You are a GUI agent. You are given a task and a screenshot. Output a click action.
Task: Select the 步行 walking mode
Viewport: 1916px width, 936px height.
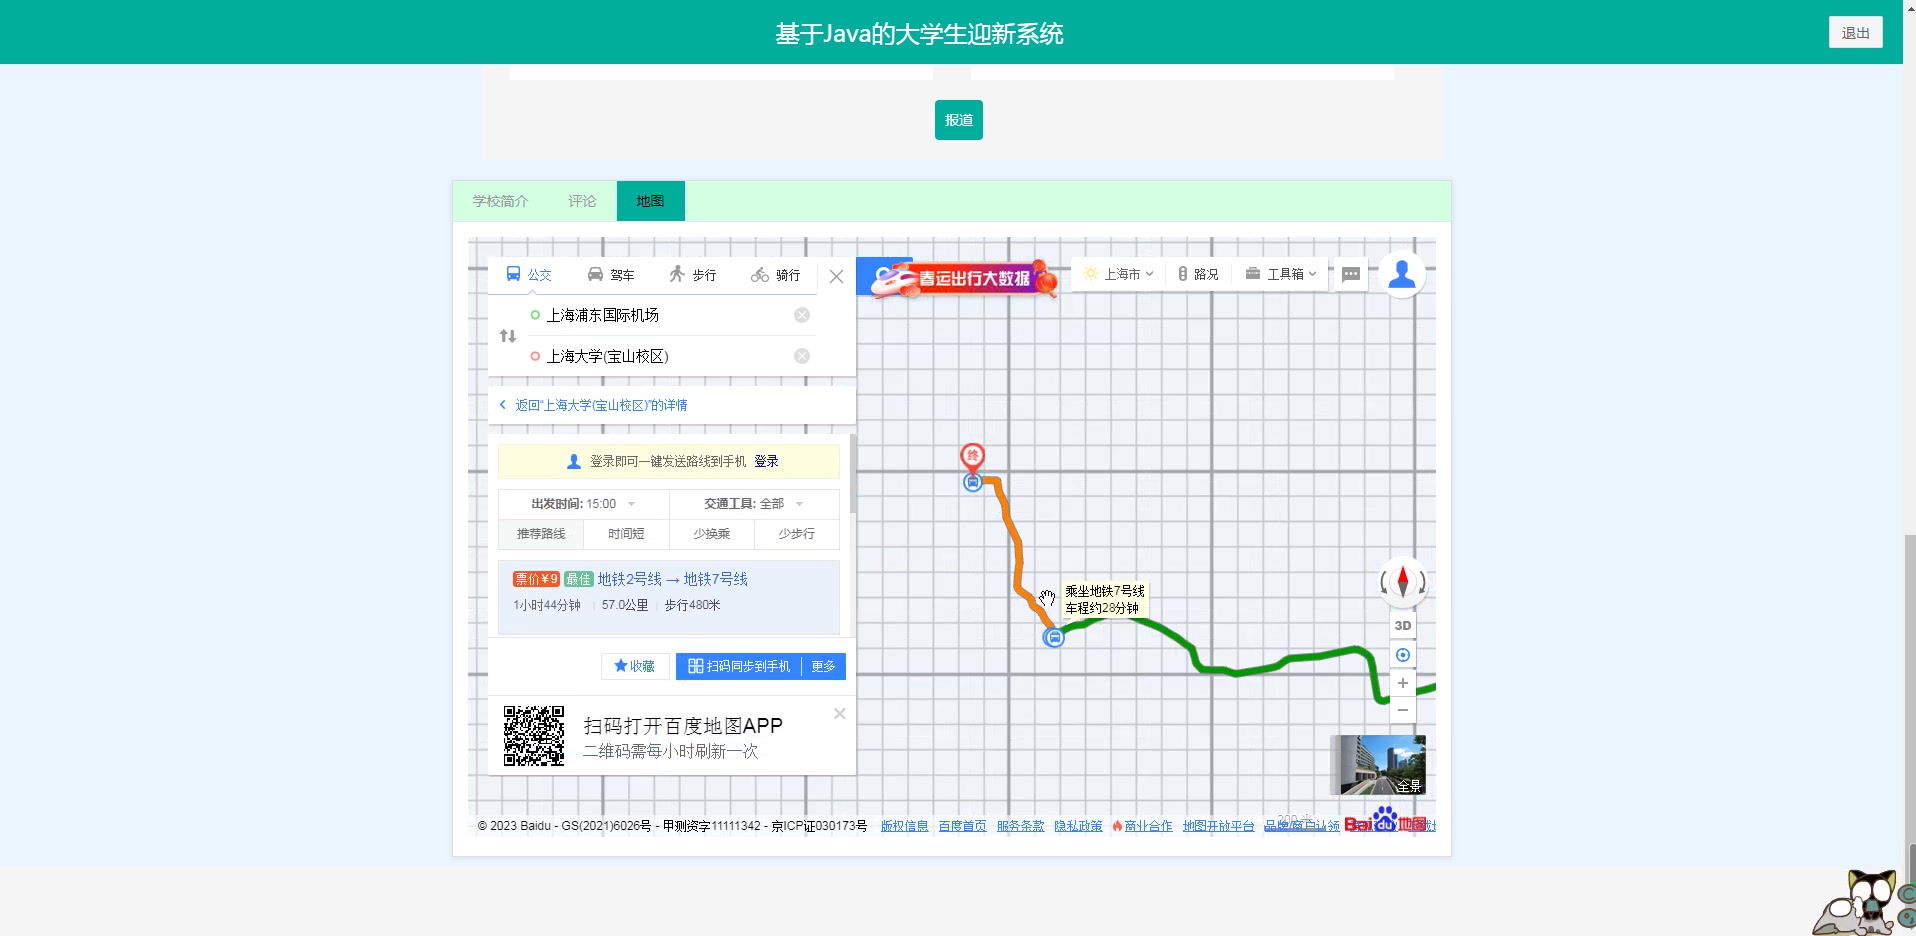693,275
